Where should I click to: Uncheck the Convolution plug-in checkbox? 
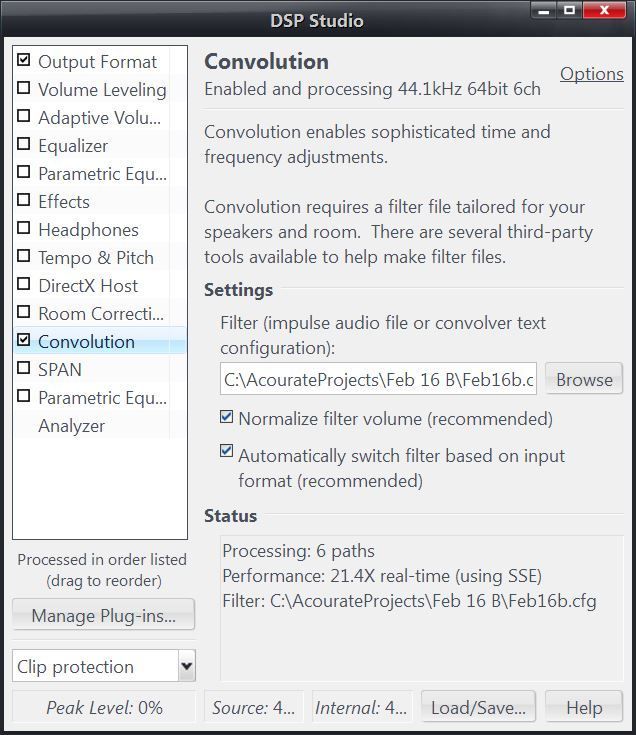[x=23, y=340]
